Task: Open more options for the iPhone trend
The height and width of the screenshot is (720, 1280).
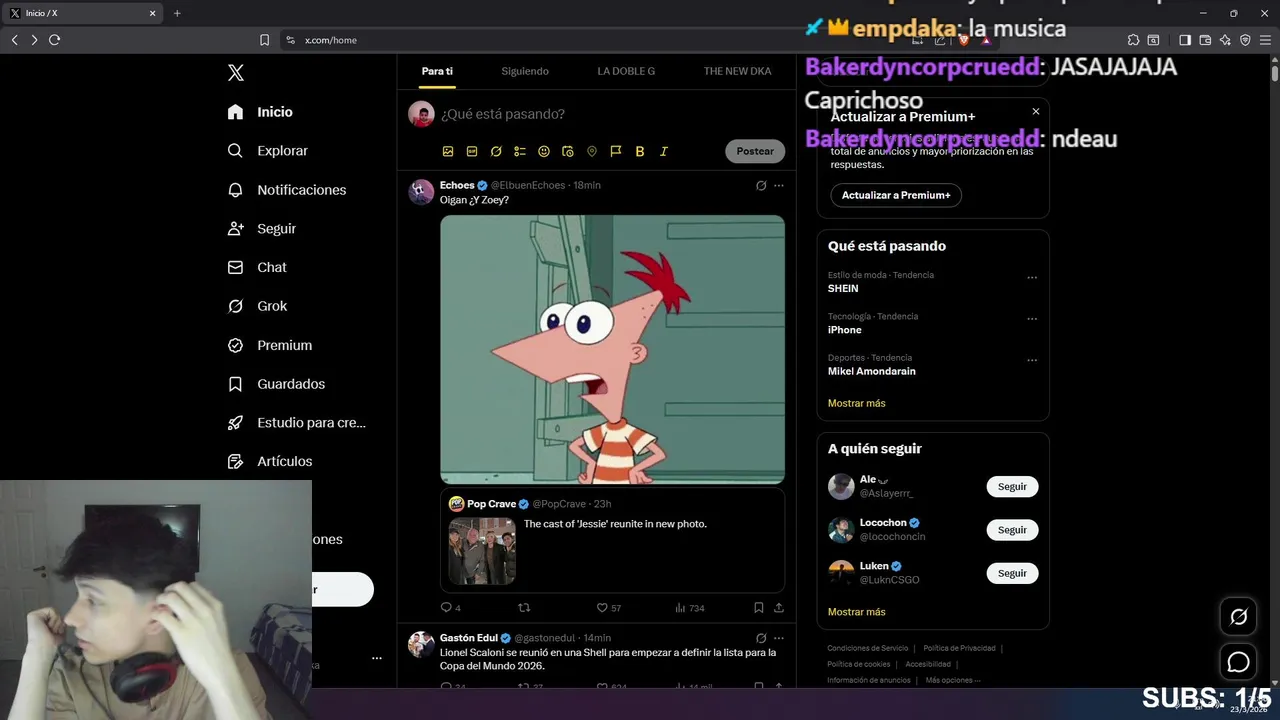Action: 1032,319
